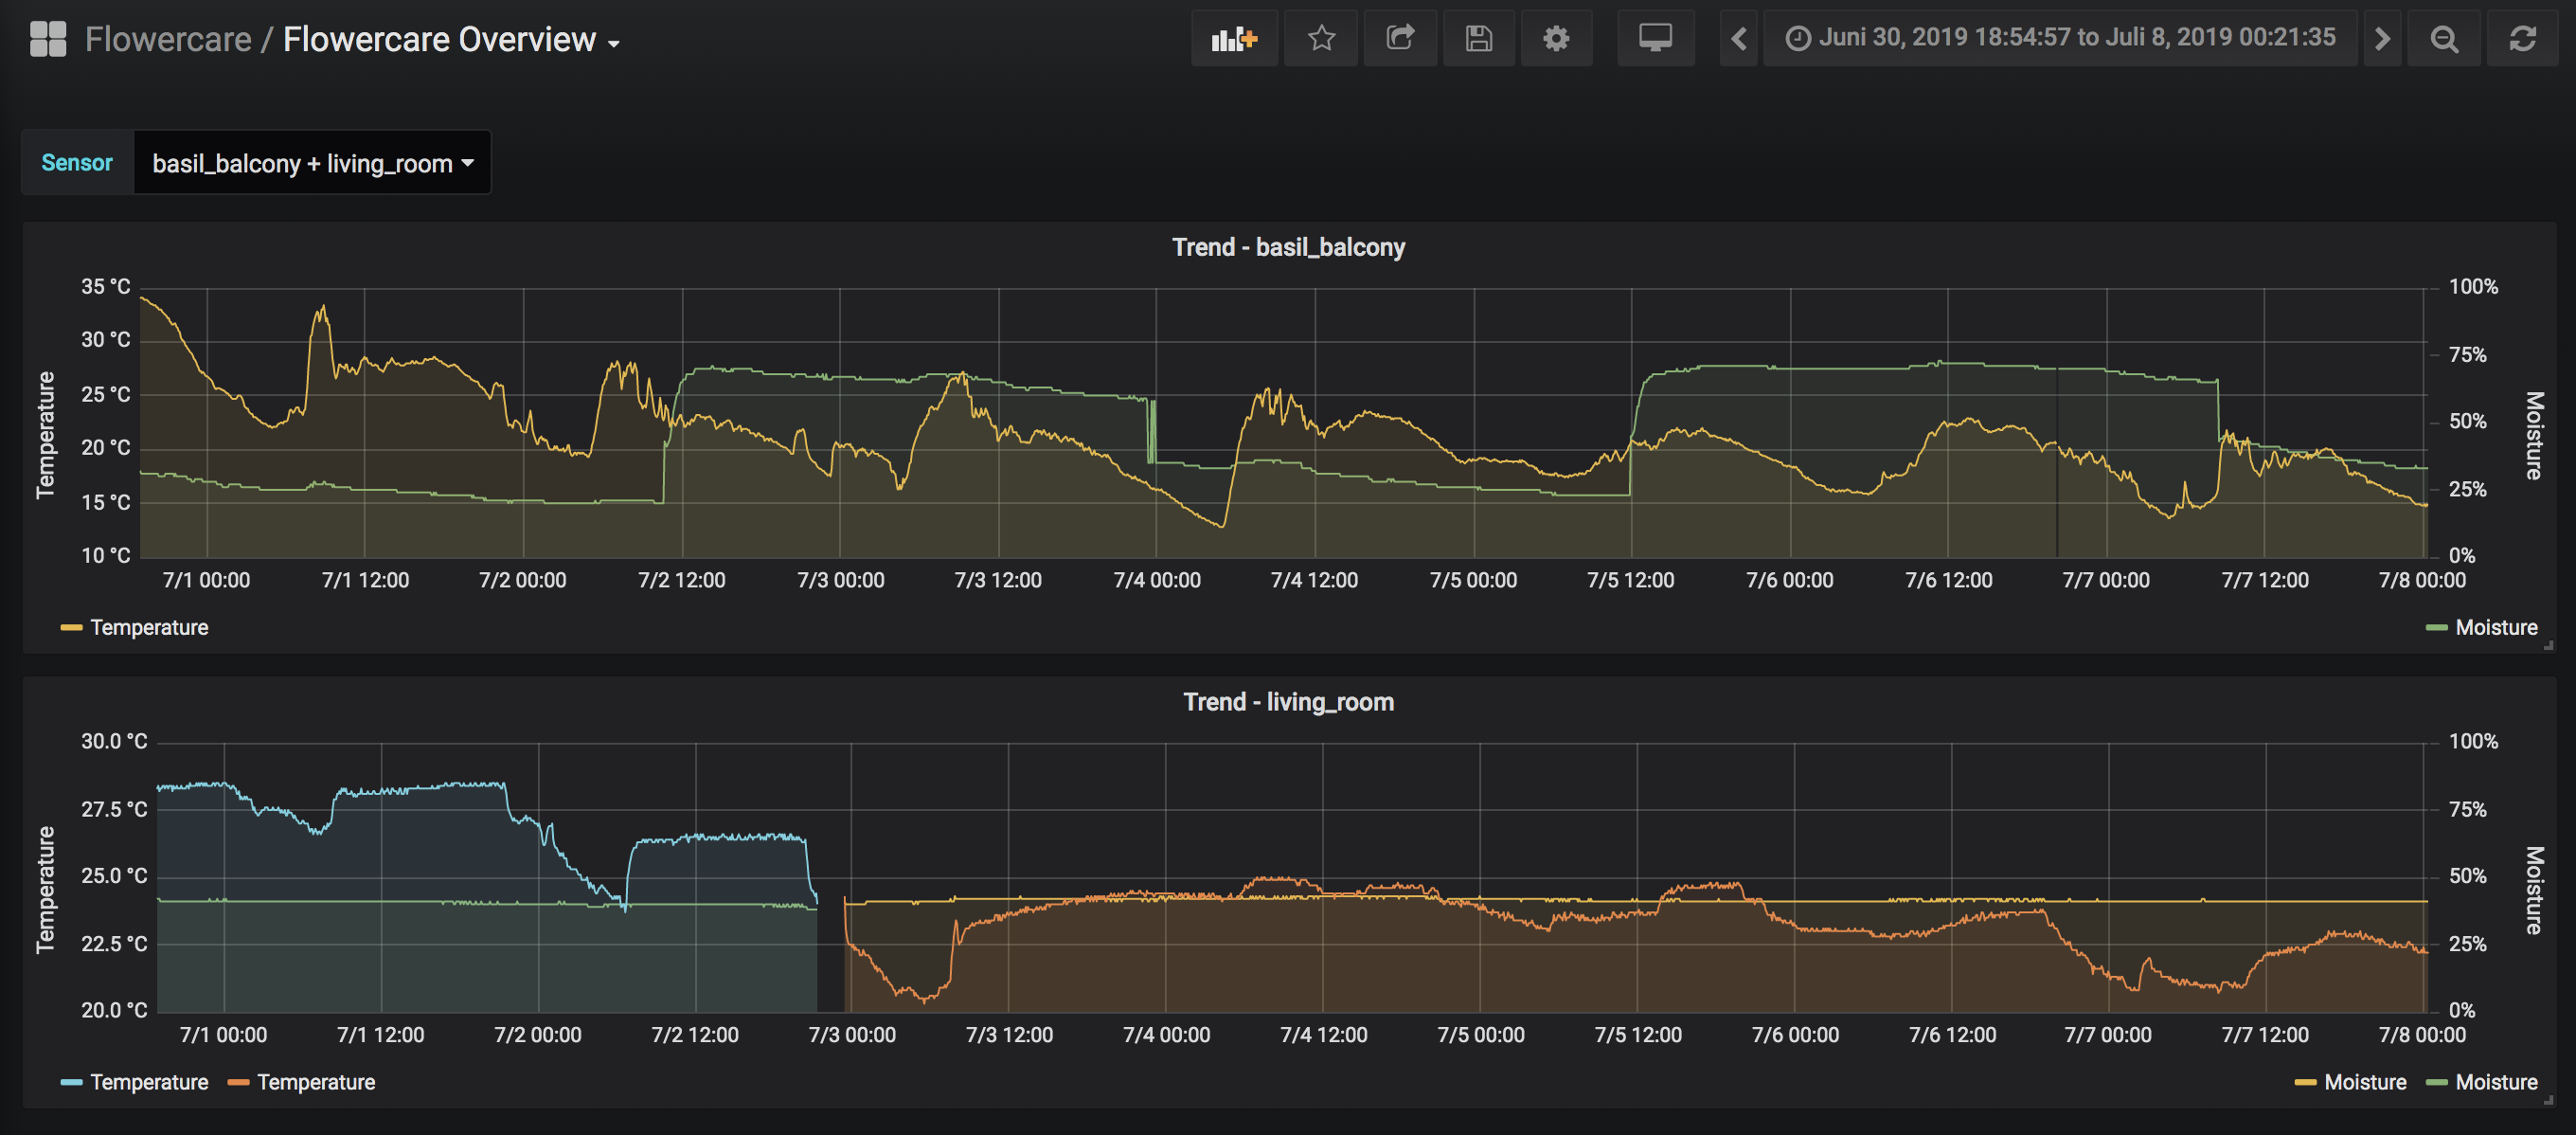
Task: Refresh the dashboard
Action: coord(2522,39)
